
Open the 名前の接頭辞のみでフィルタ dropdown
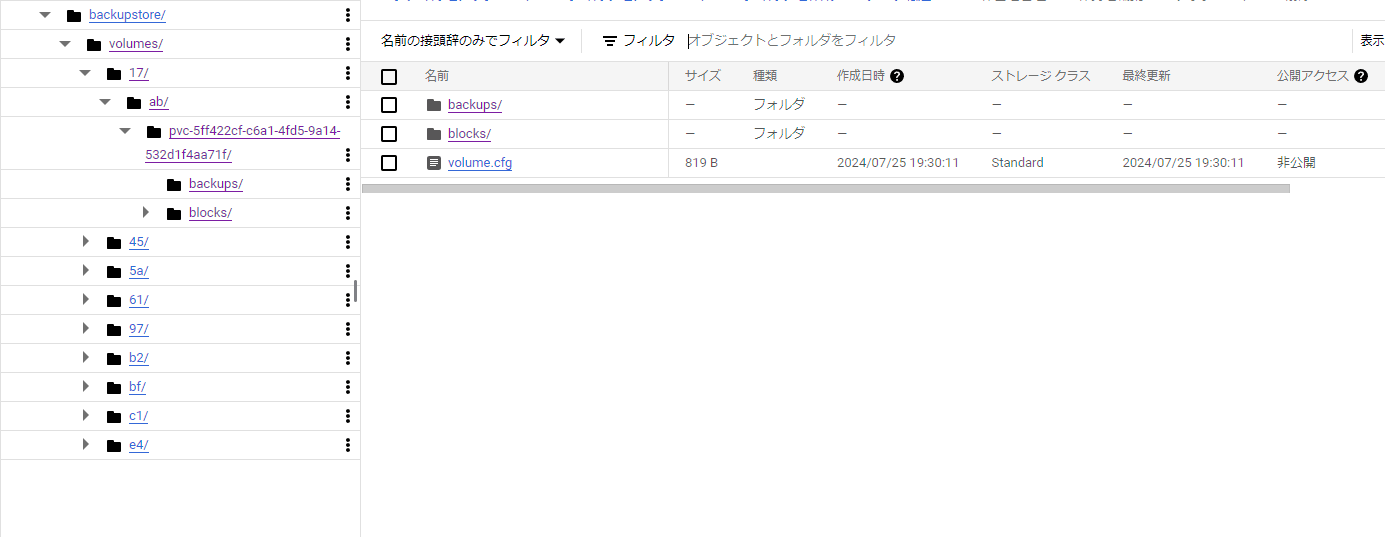[x=473, y=41]
